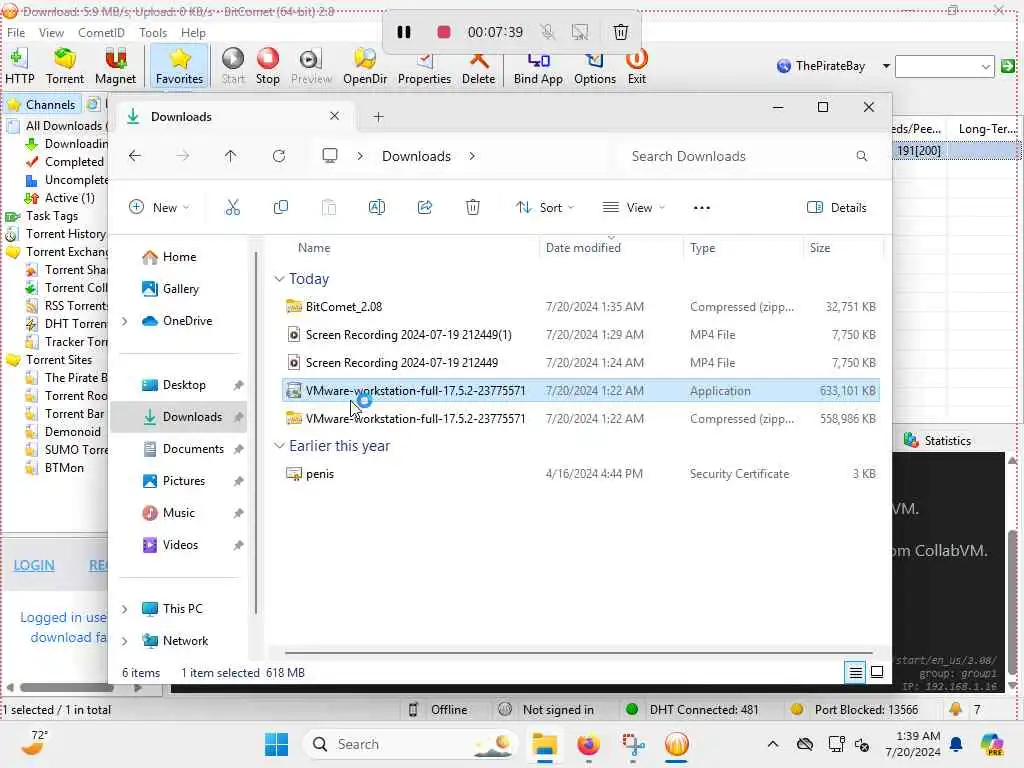Click the Rename icon in Explorer toolbar
The height and width of the screenshot is (768, 1024).
click(x=377, y=208)
